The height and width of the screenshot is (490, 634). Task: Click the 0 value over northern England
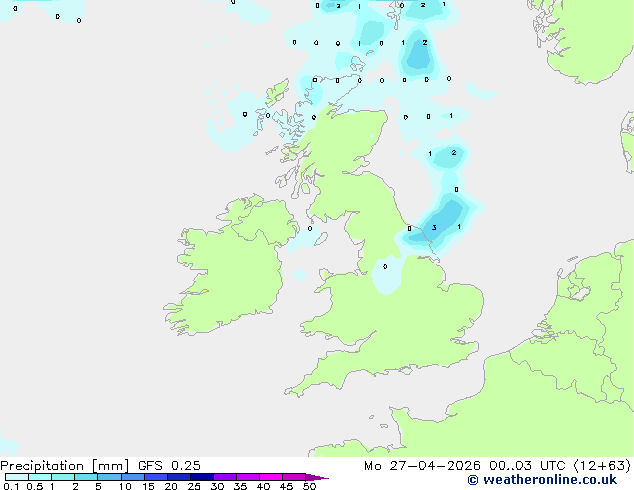[385, 266]
